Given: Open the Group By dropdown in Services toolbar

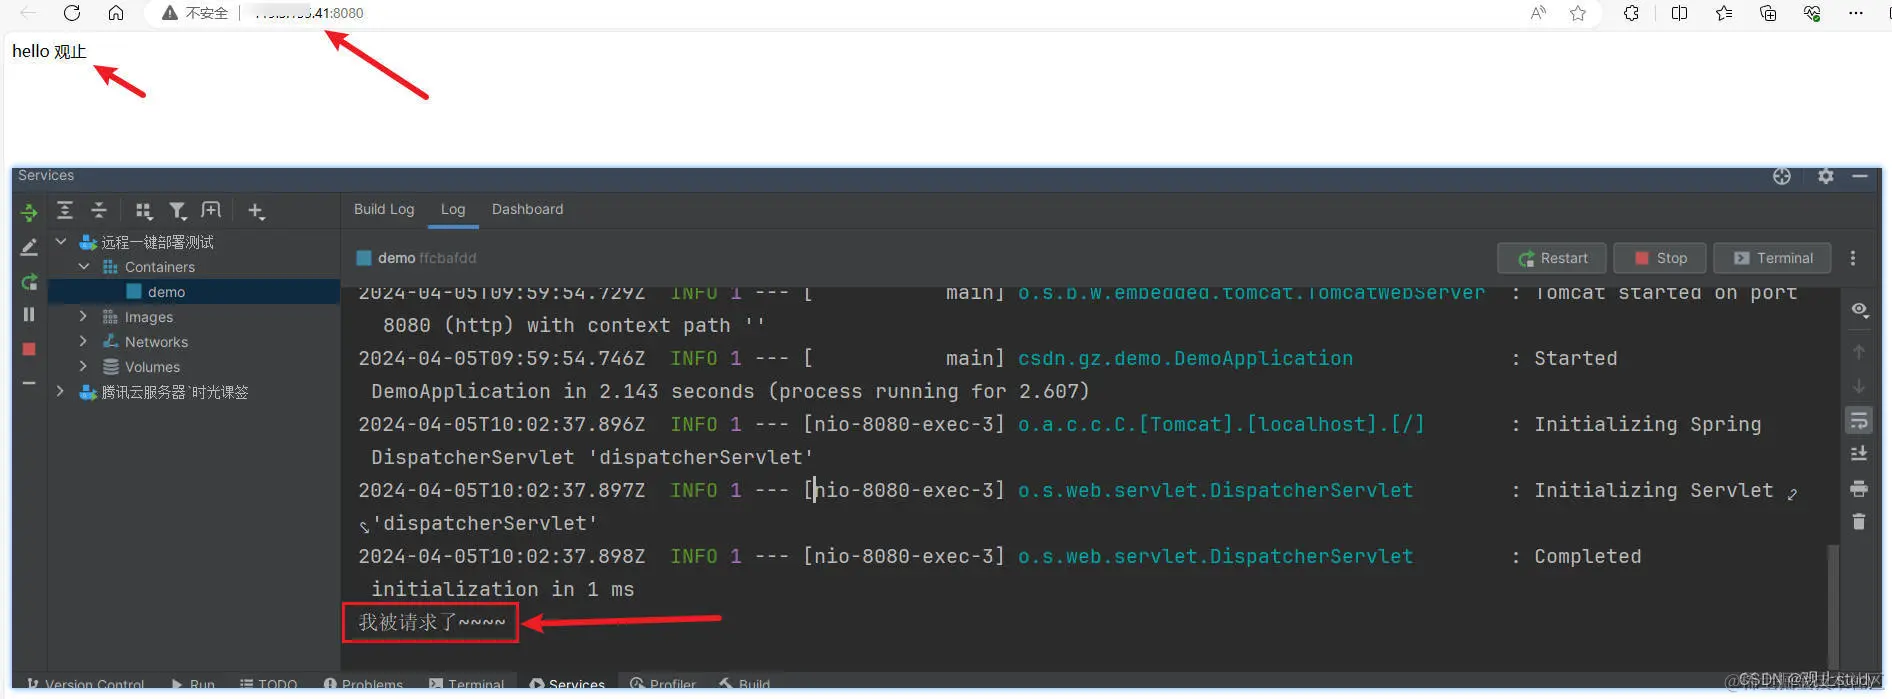Looking at the screenshot, I should click(x=144, y=210).
